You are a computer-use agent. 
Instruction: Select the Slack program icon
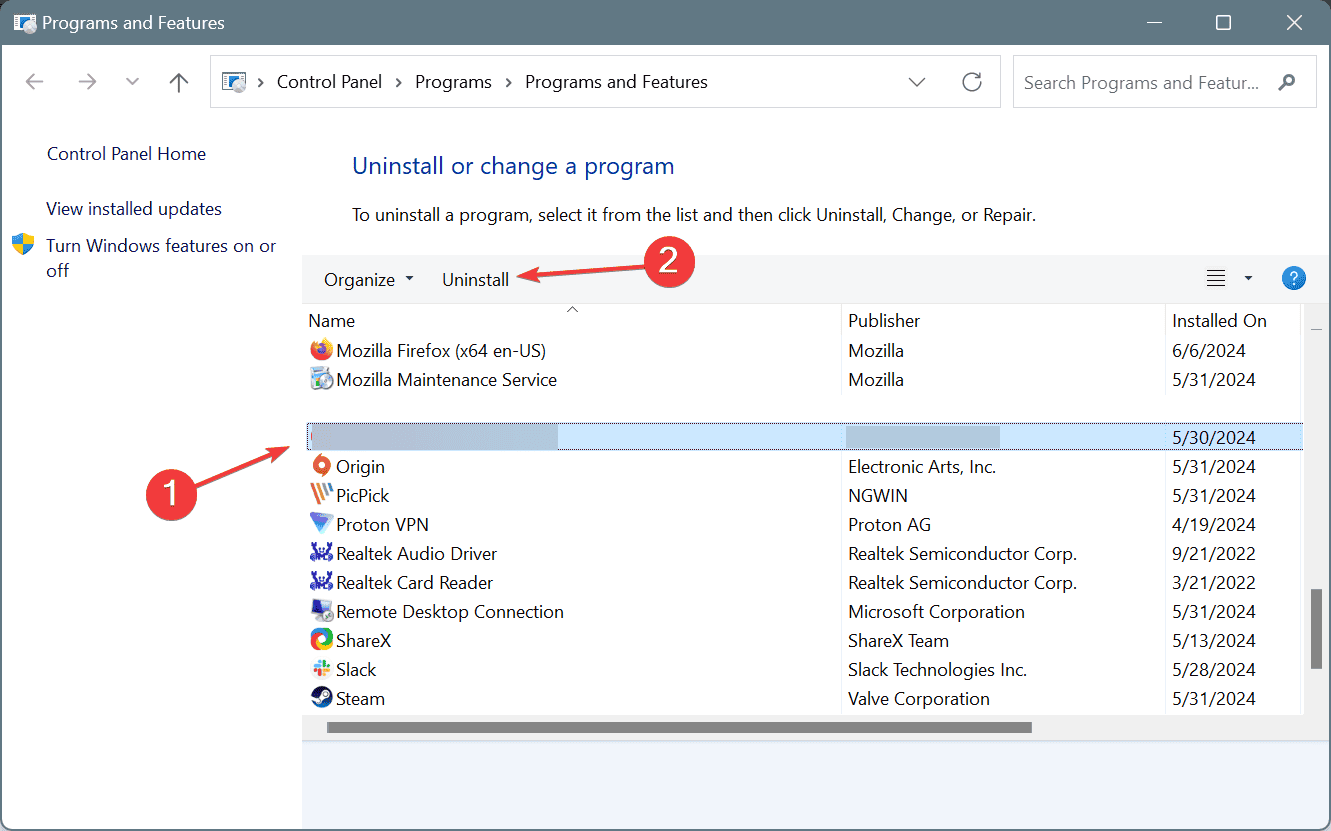(321, 670)
